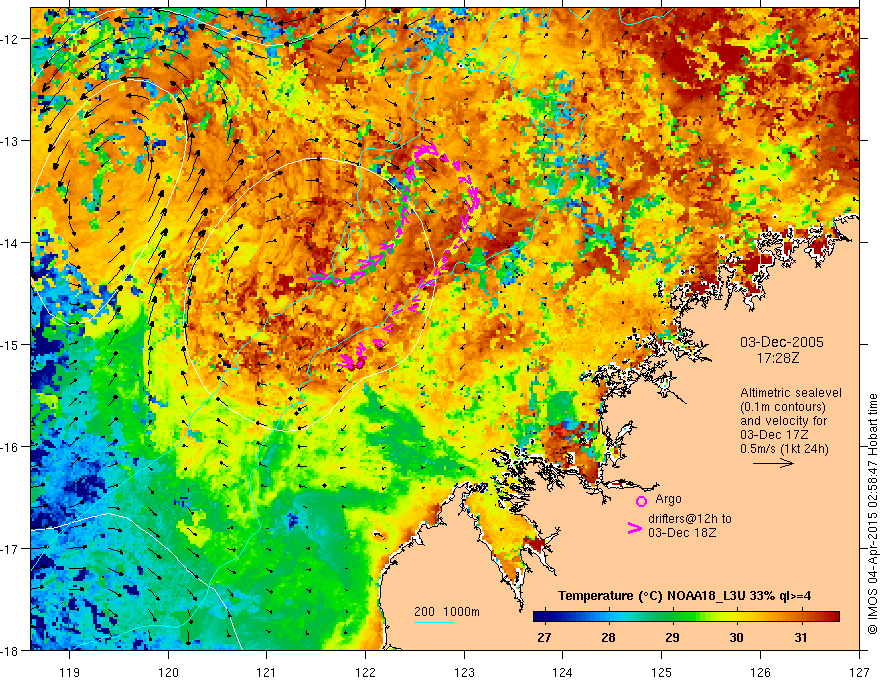The width and height of the screenshot is (880, 680).
Task: Select the time label 17:28Z
Action: (778, 358)
